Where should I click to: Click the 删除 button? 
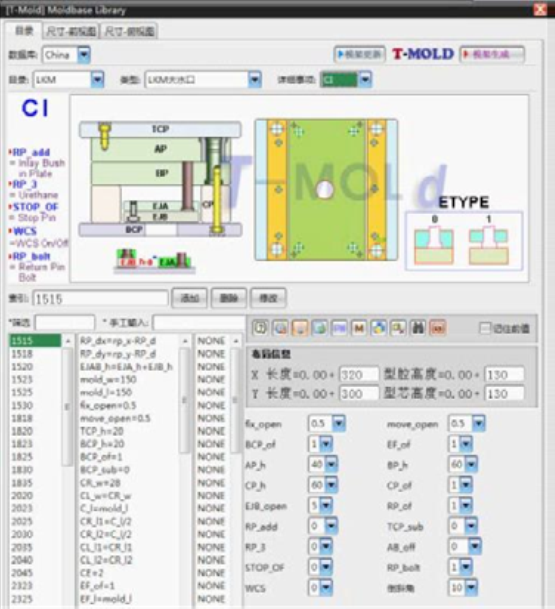tap(229, 298)
